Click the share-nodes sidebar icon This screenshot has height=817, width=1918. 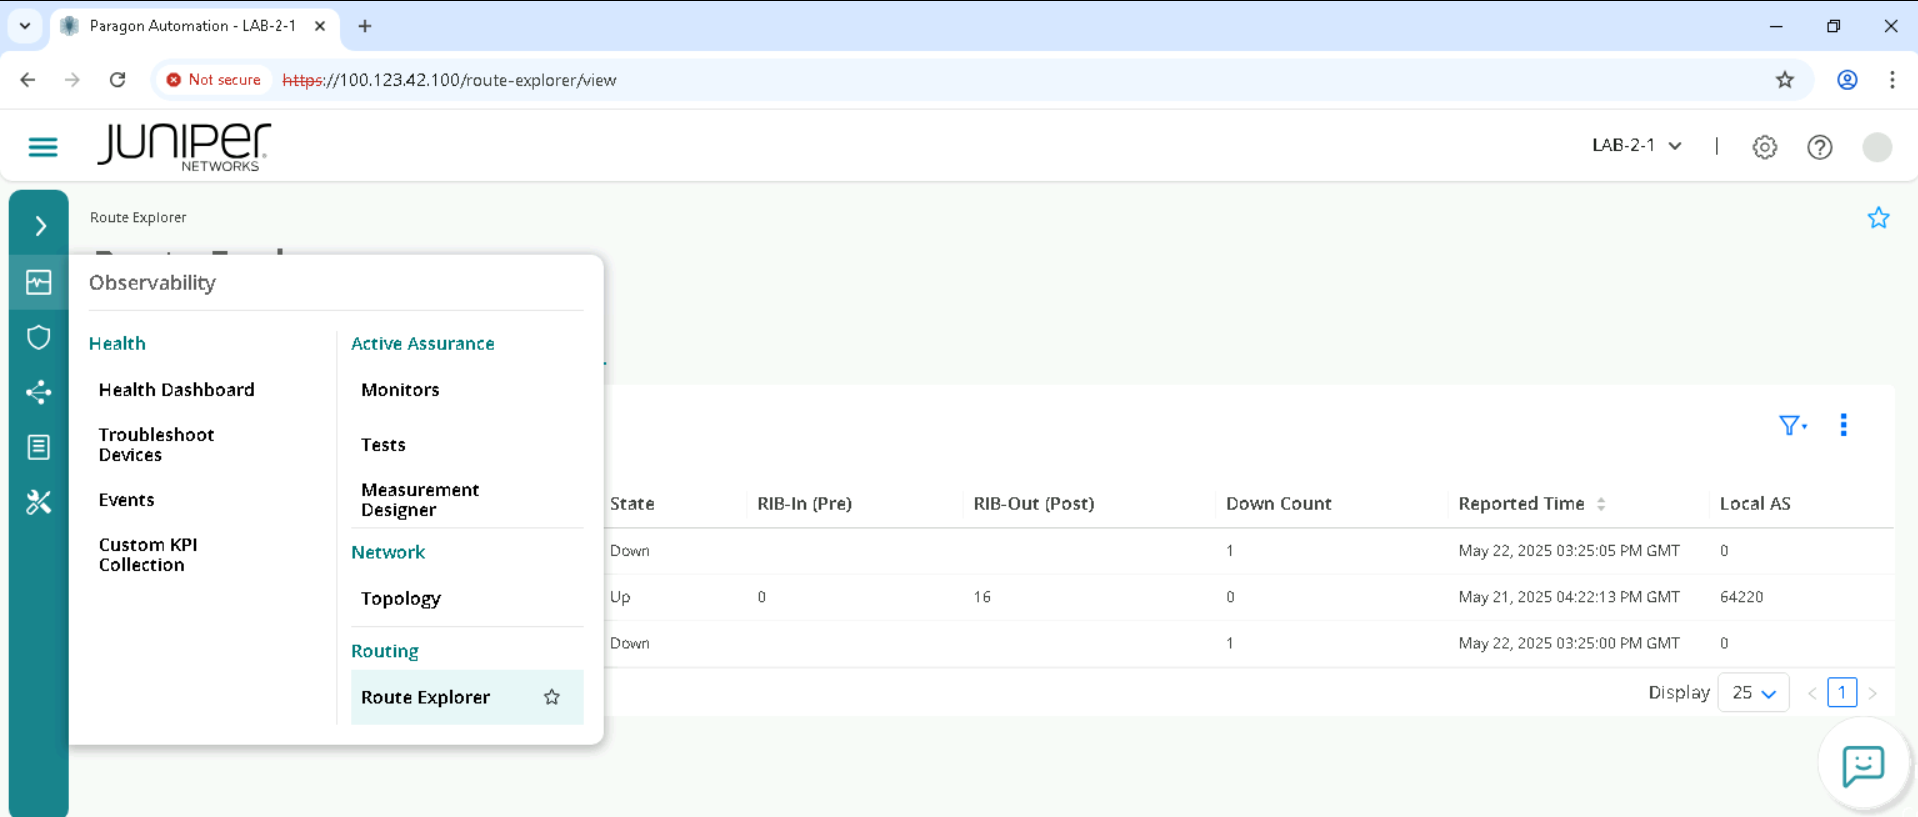[x=39, y=392]
